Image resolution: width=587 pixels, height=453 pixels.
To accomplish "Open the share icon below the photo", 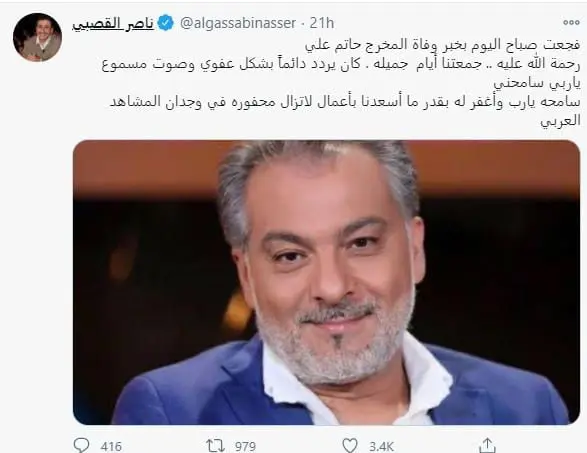I will (487, 445).
